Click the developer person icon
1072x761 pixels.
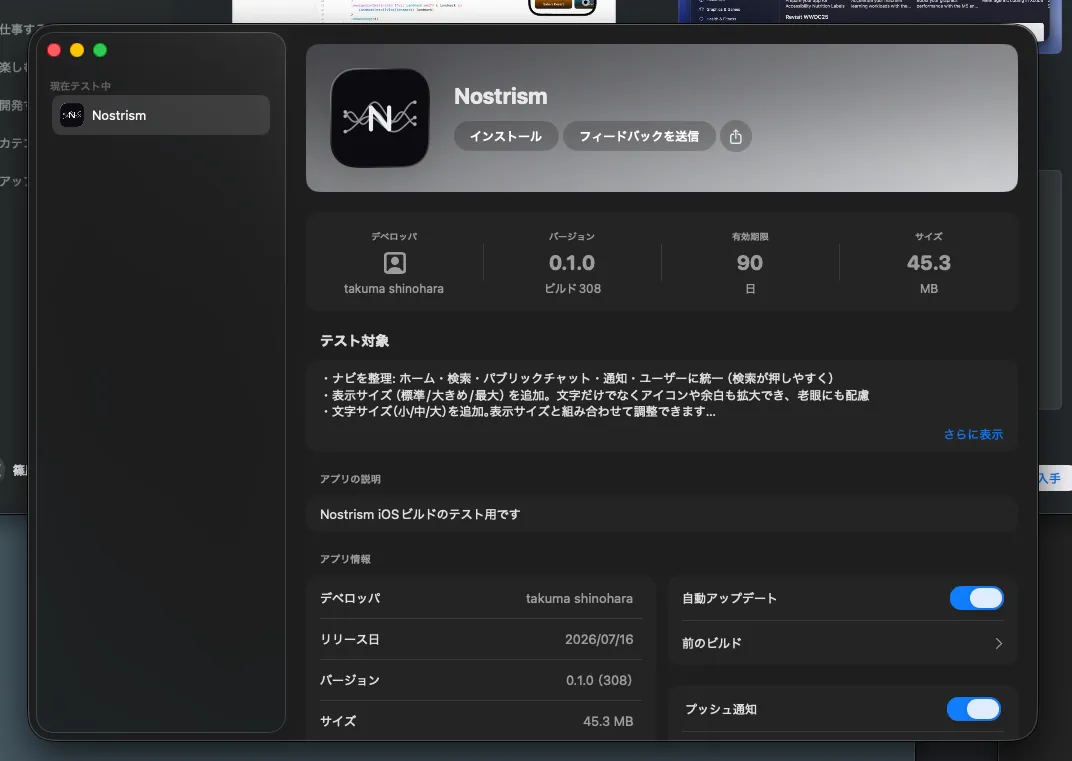[x=394, y=263]
